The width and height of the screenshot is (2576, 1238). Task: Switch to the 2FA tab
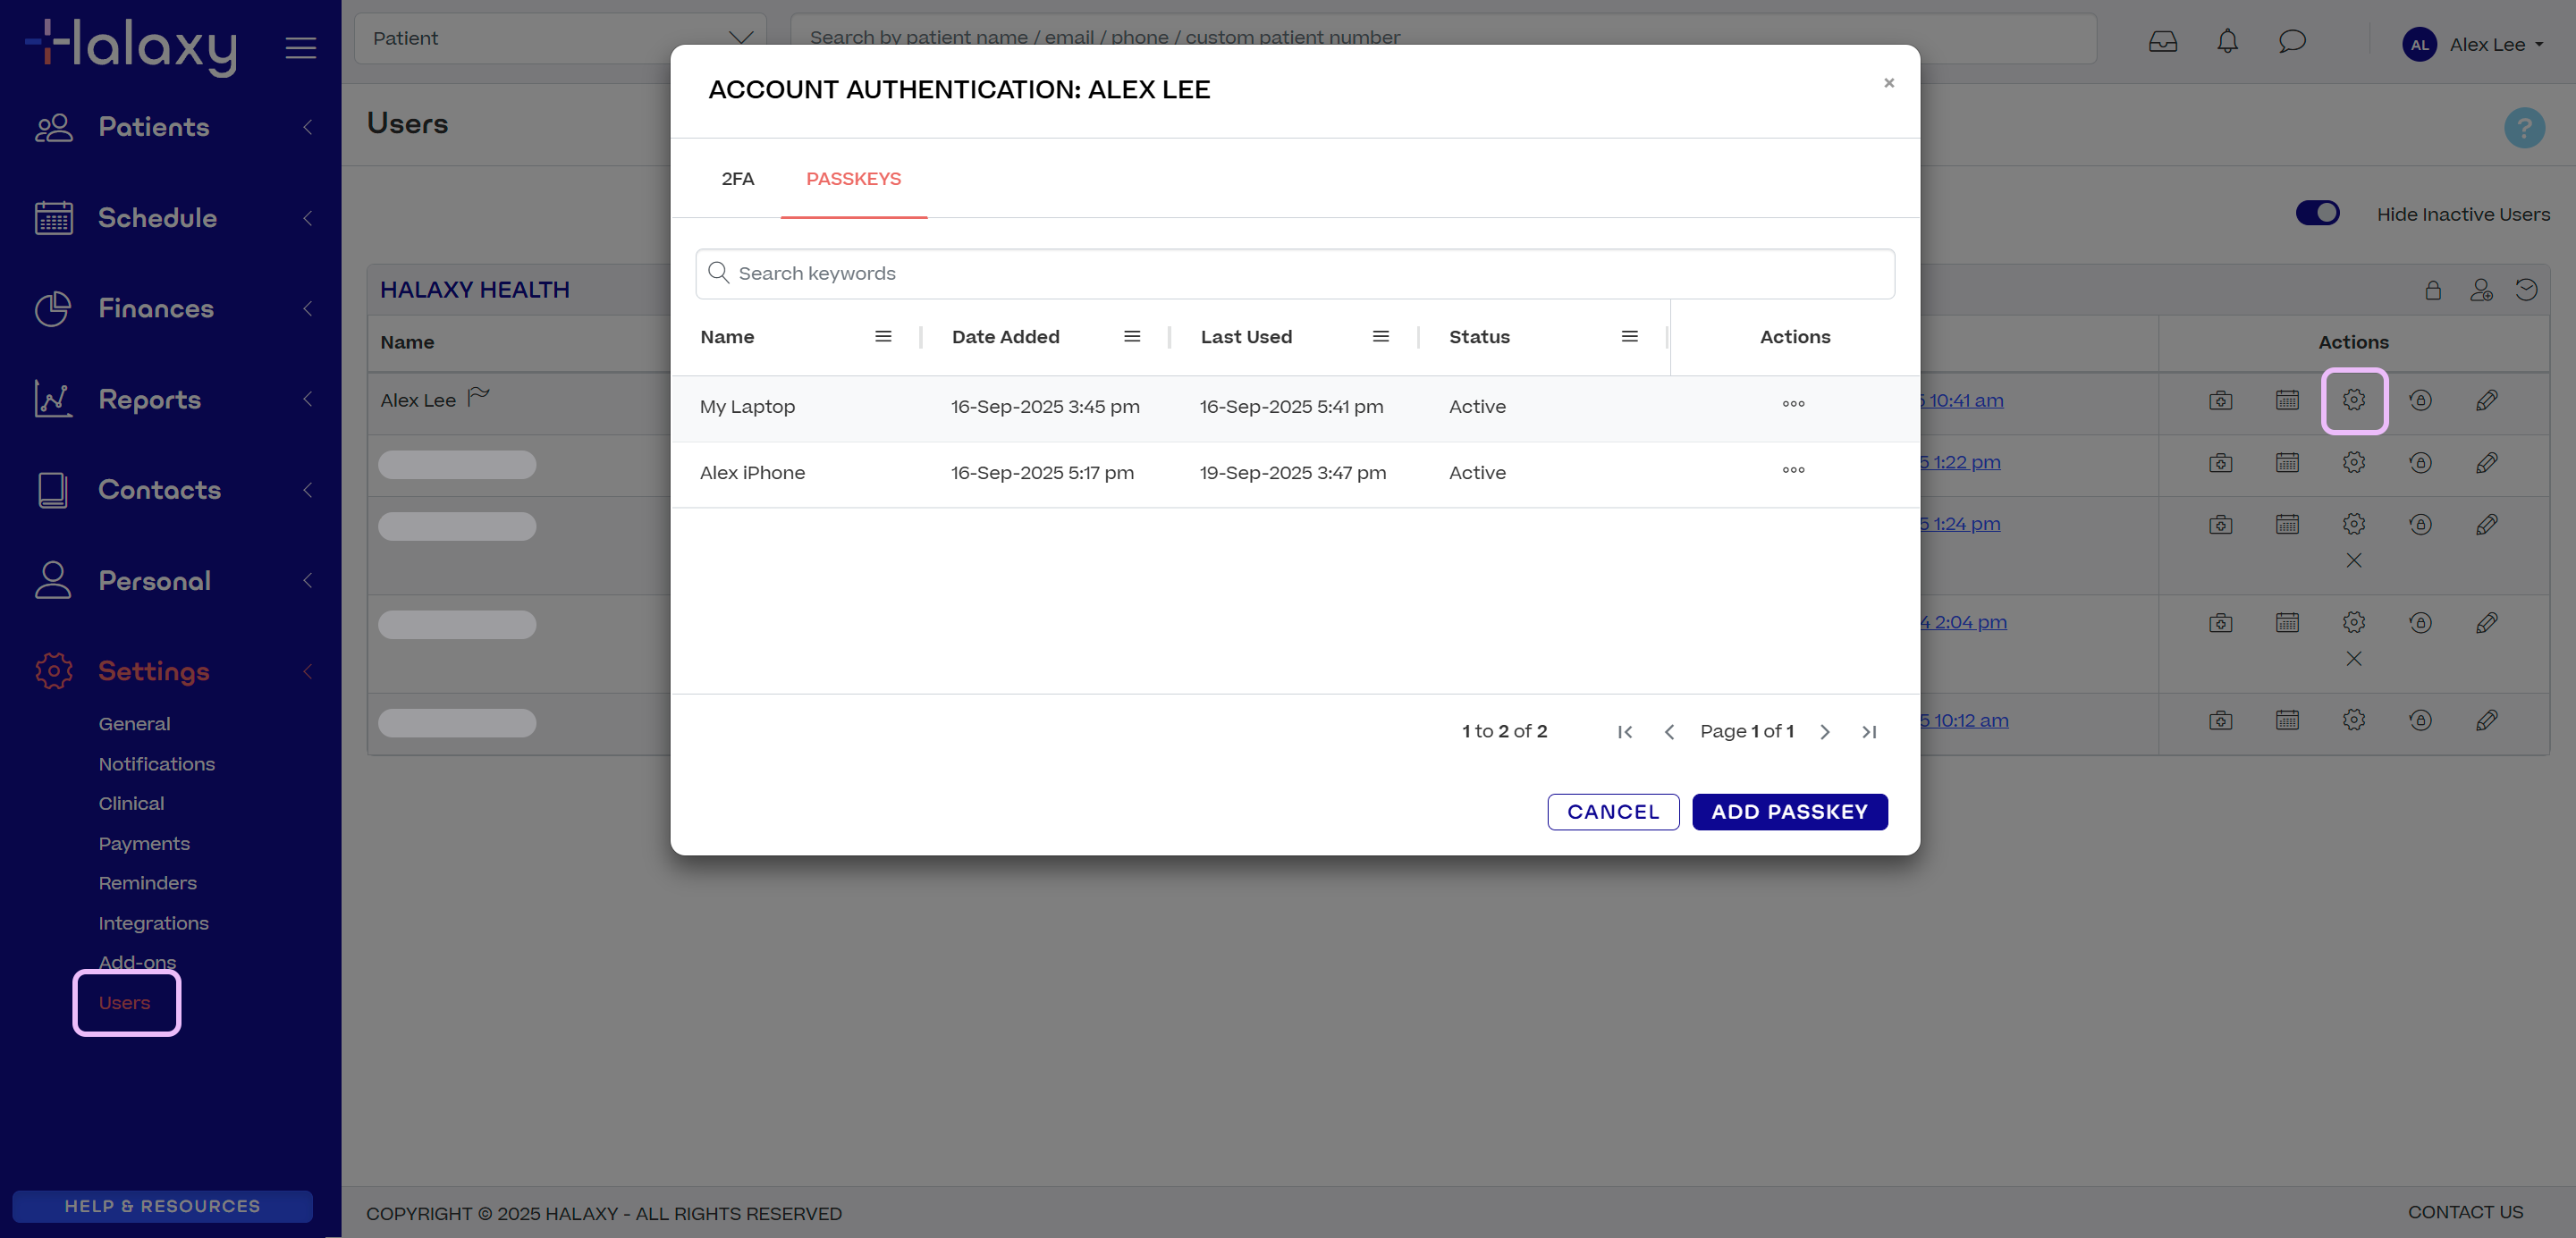737,179
